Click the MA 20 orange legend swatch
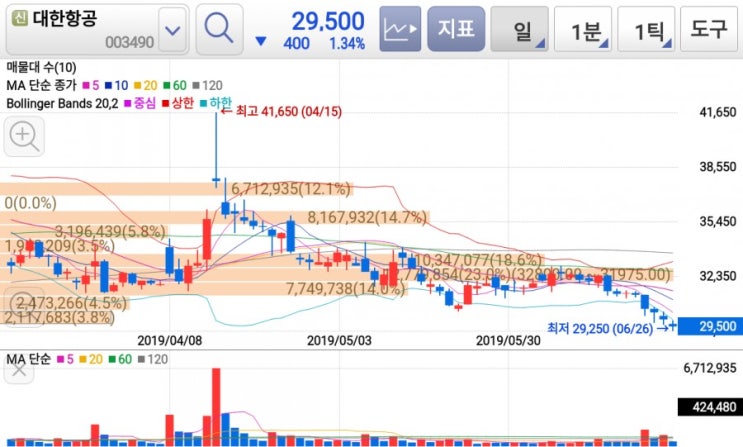This screenshot has height=447, width=743. pyautogui.click(x=137, y=85)
